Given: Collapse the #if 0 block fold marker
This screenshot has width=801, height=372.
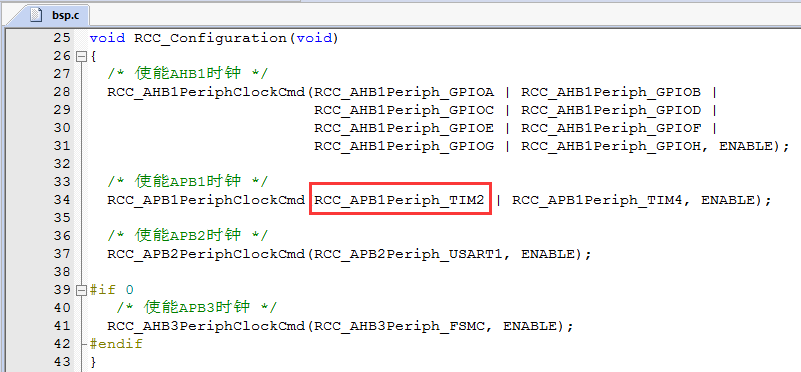Looking at the screenshot, I should coord(81,290).
